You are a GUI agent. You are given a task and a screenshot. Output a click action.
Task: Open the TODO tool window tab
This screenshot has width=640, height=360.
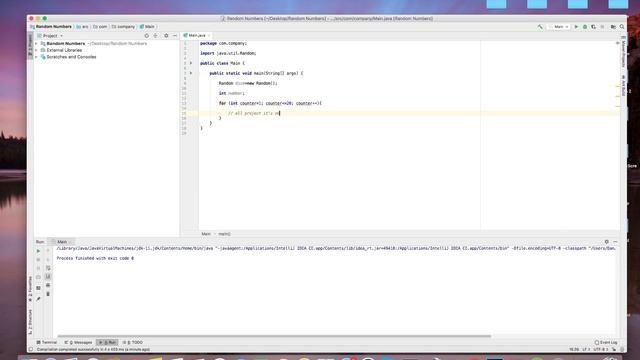tap(133, 342)
